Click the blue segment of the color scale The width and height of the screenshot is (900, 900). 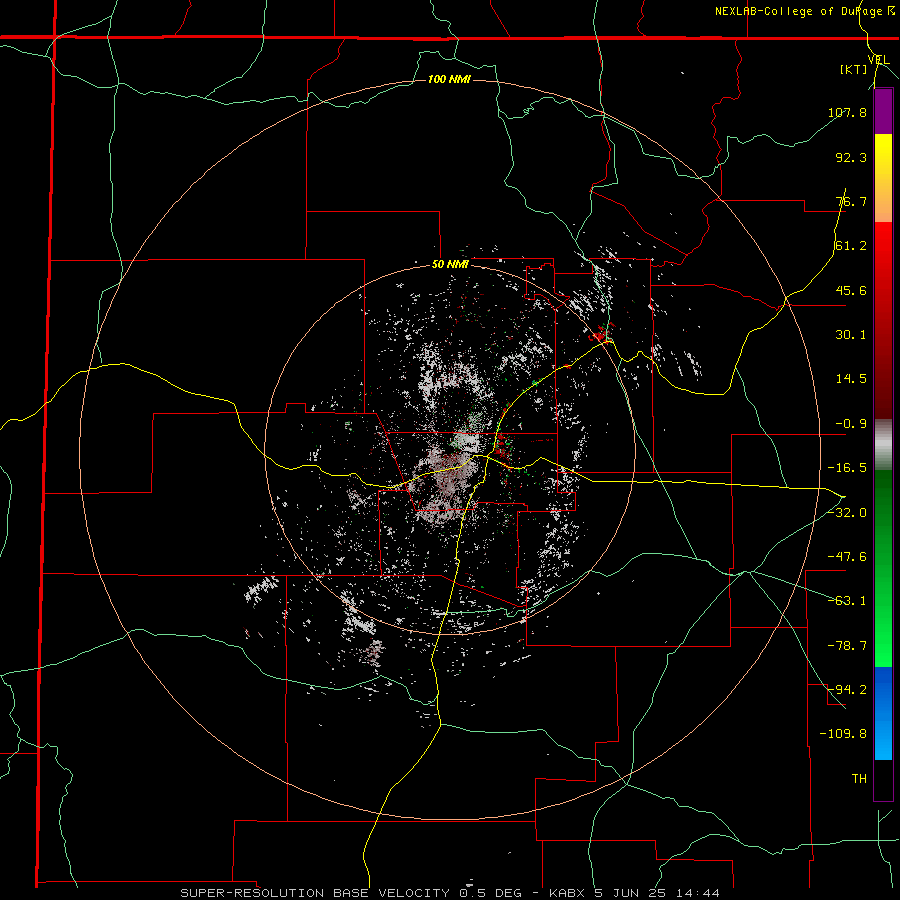[883, 713]
